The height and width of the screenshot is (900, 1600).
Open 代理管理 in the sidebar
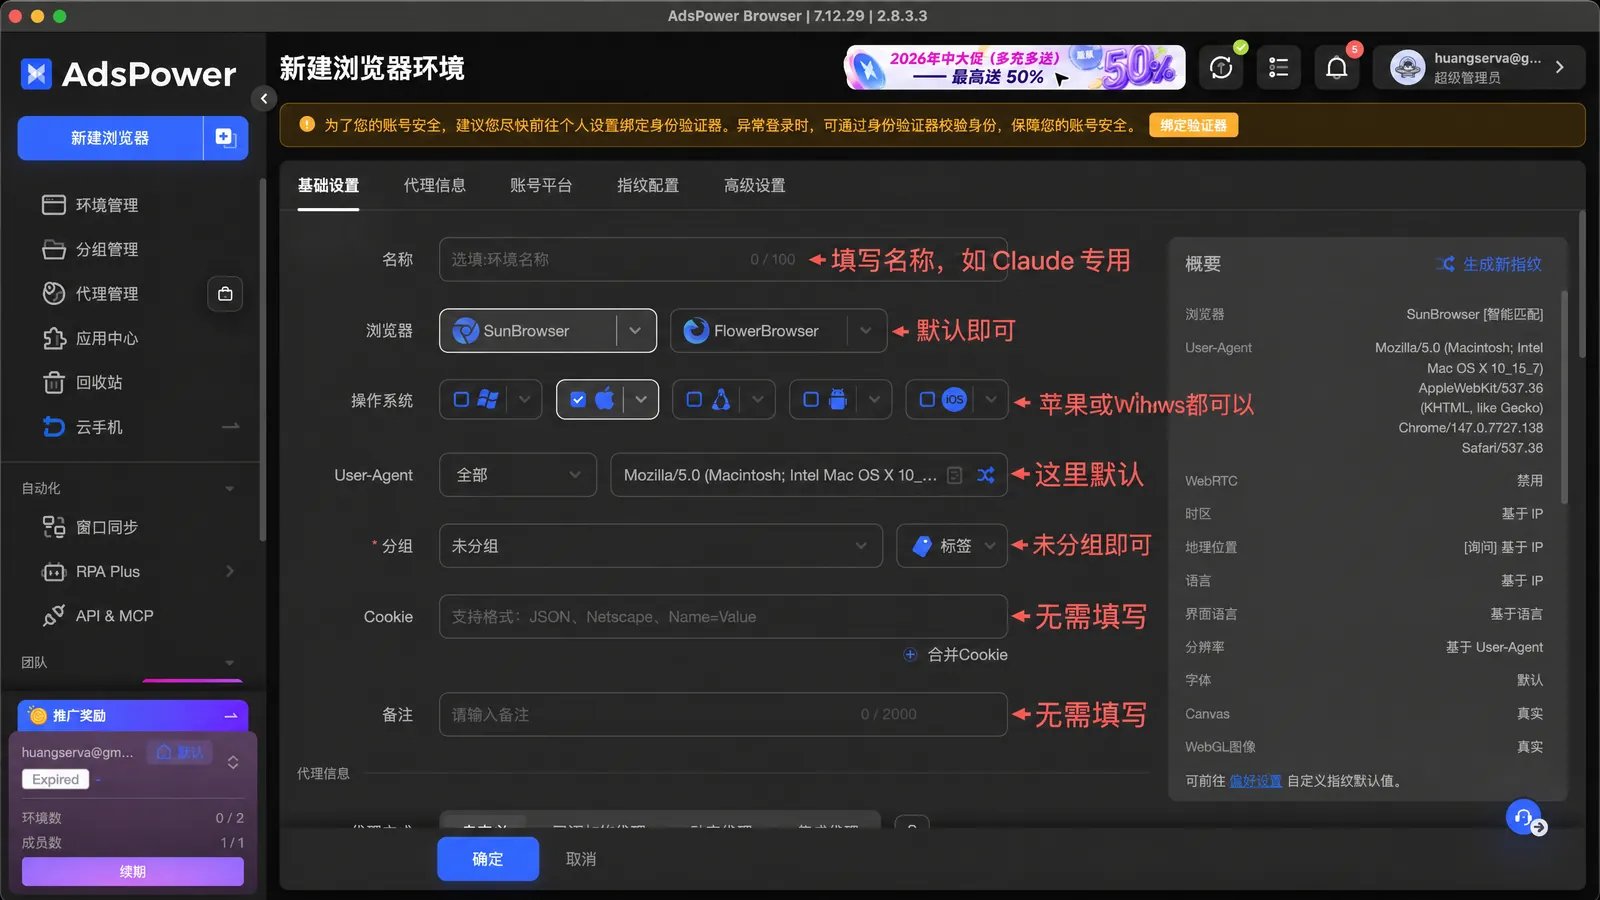91,294
